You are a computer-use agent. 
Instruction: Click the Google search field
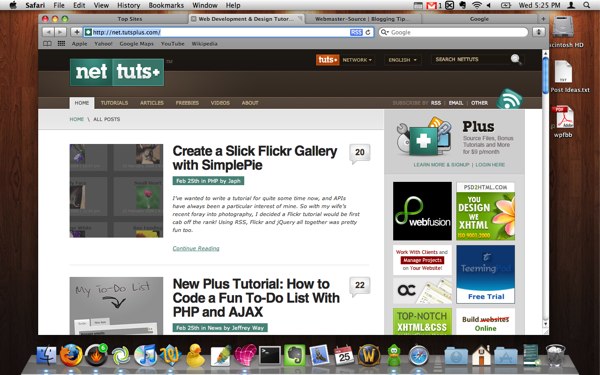pyautogui.click(x=454, y=33)
